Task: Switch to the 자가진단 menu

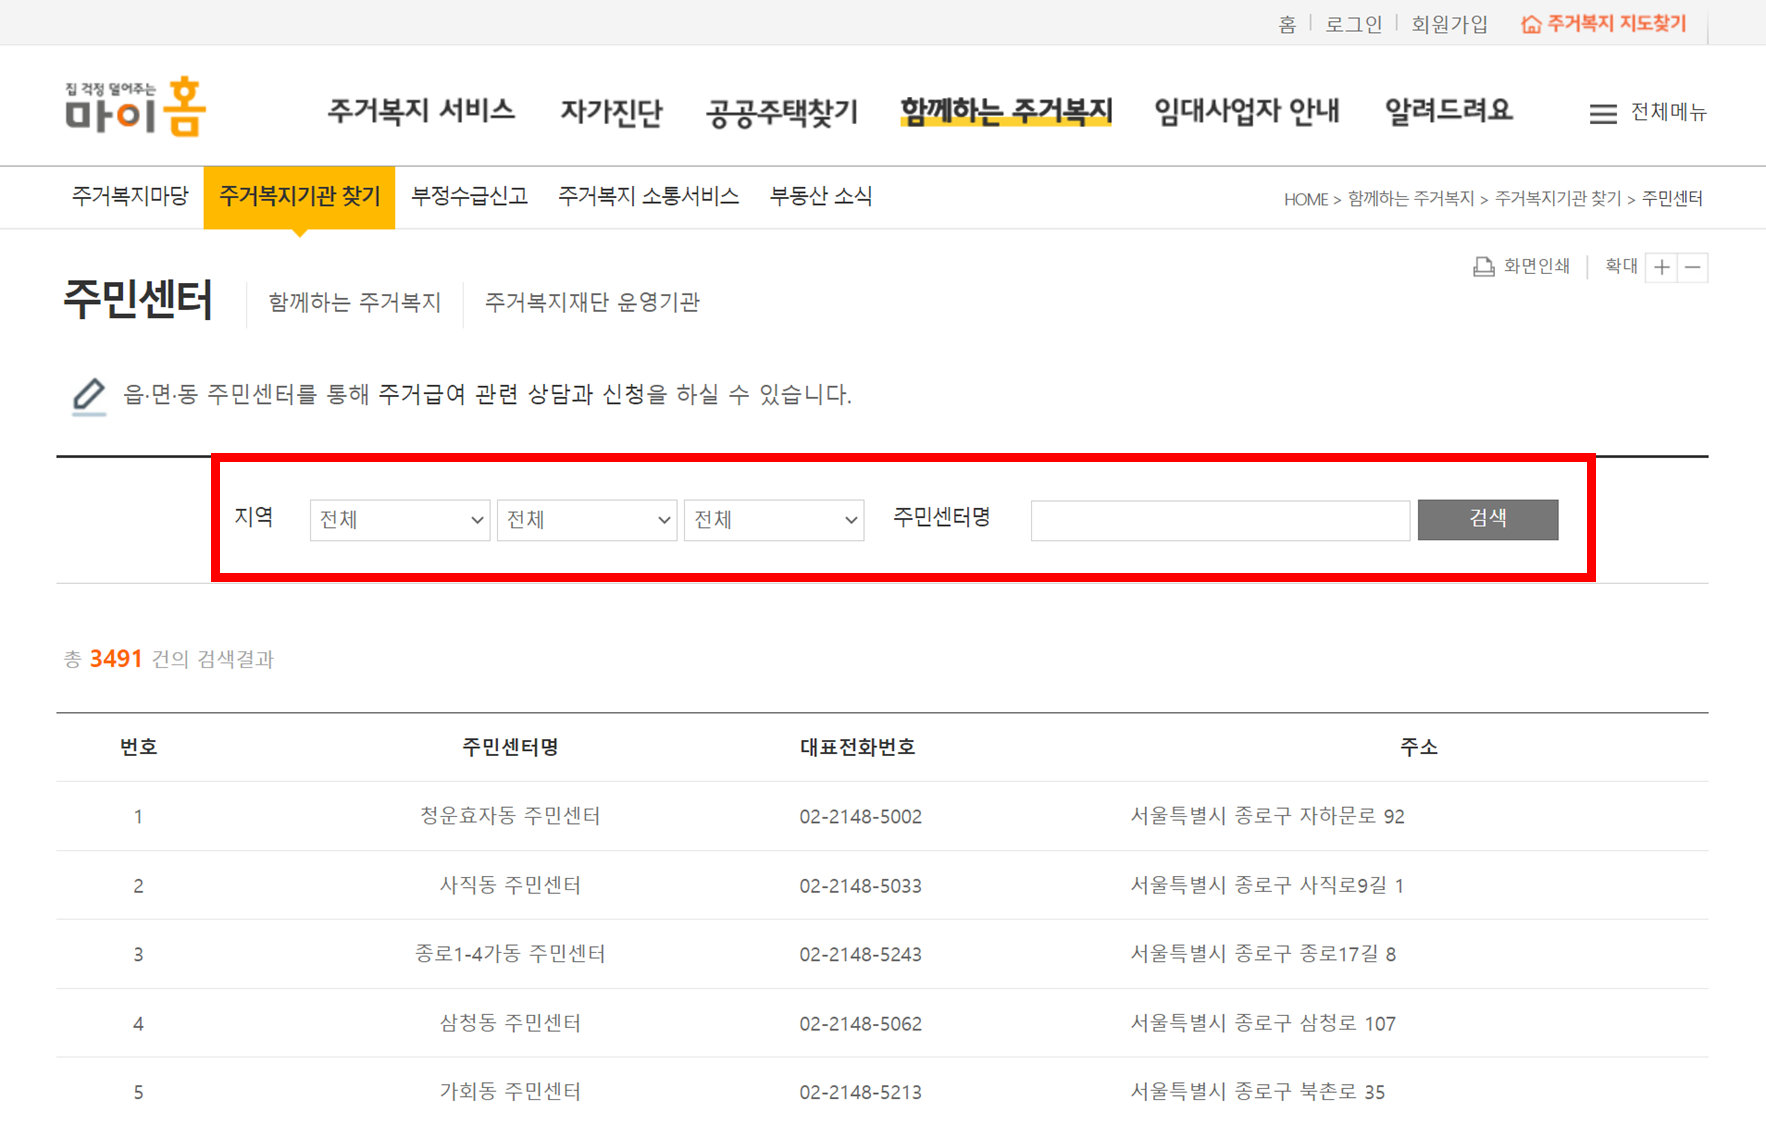Action: pos(611,112)
